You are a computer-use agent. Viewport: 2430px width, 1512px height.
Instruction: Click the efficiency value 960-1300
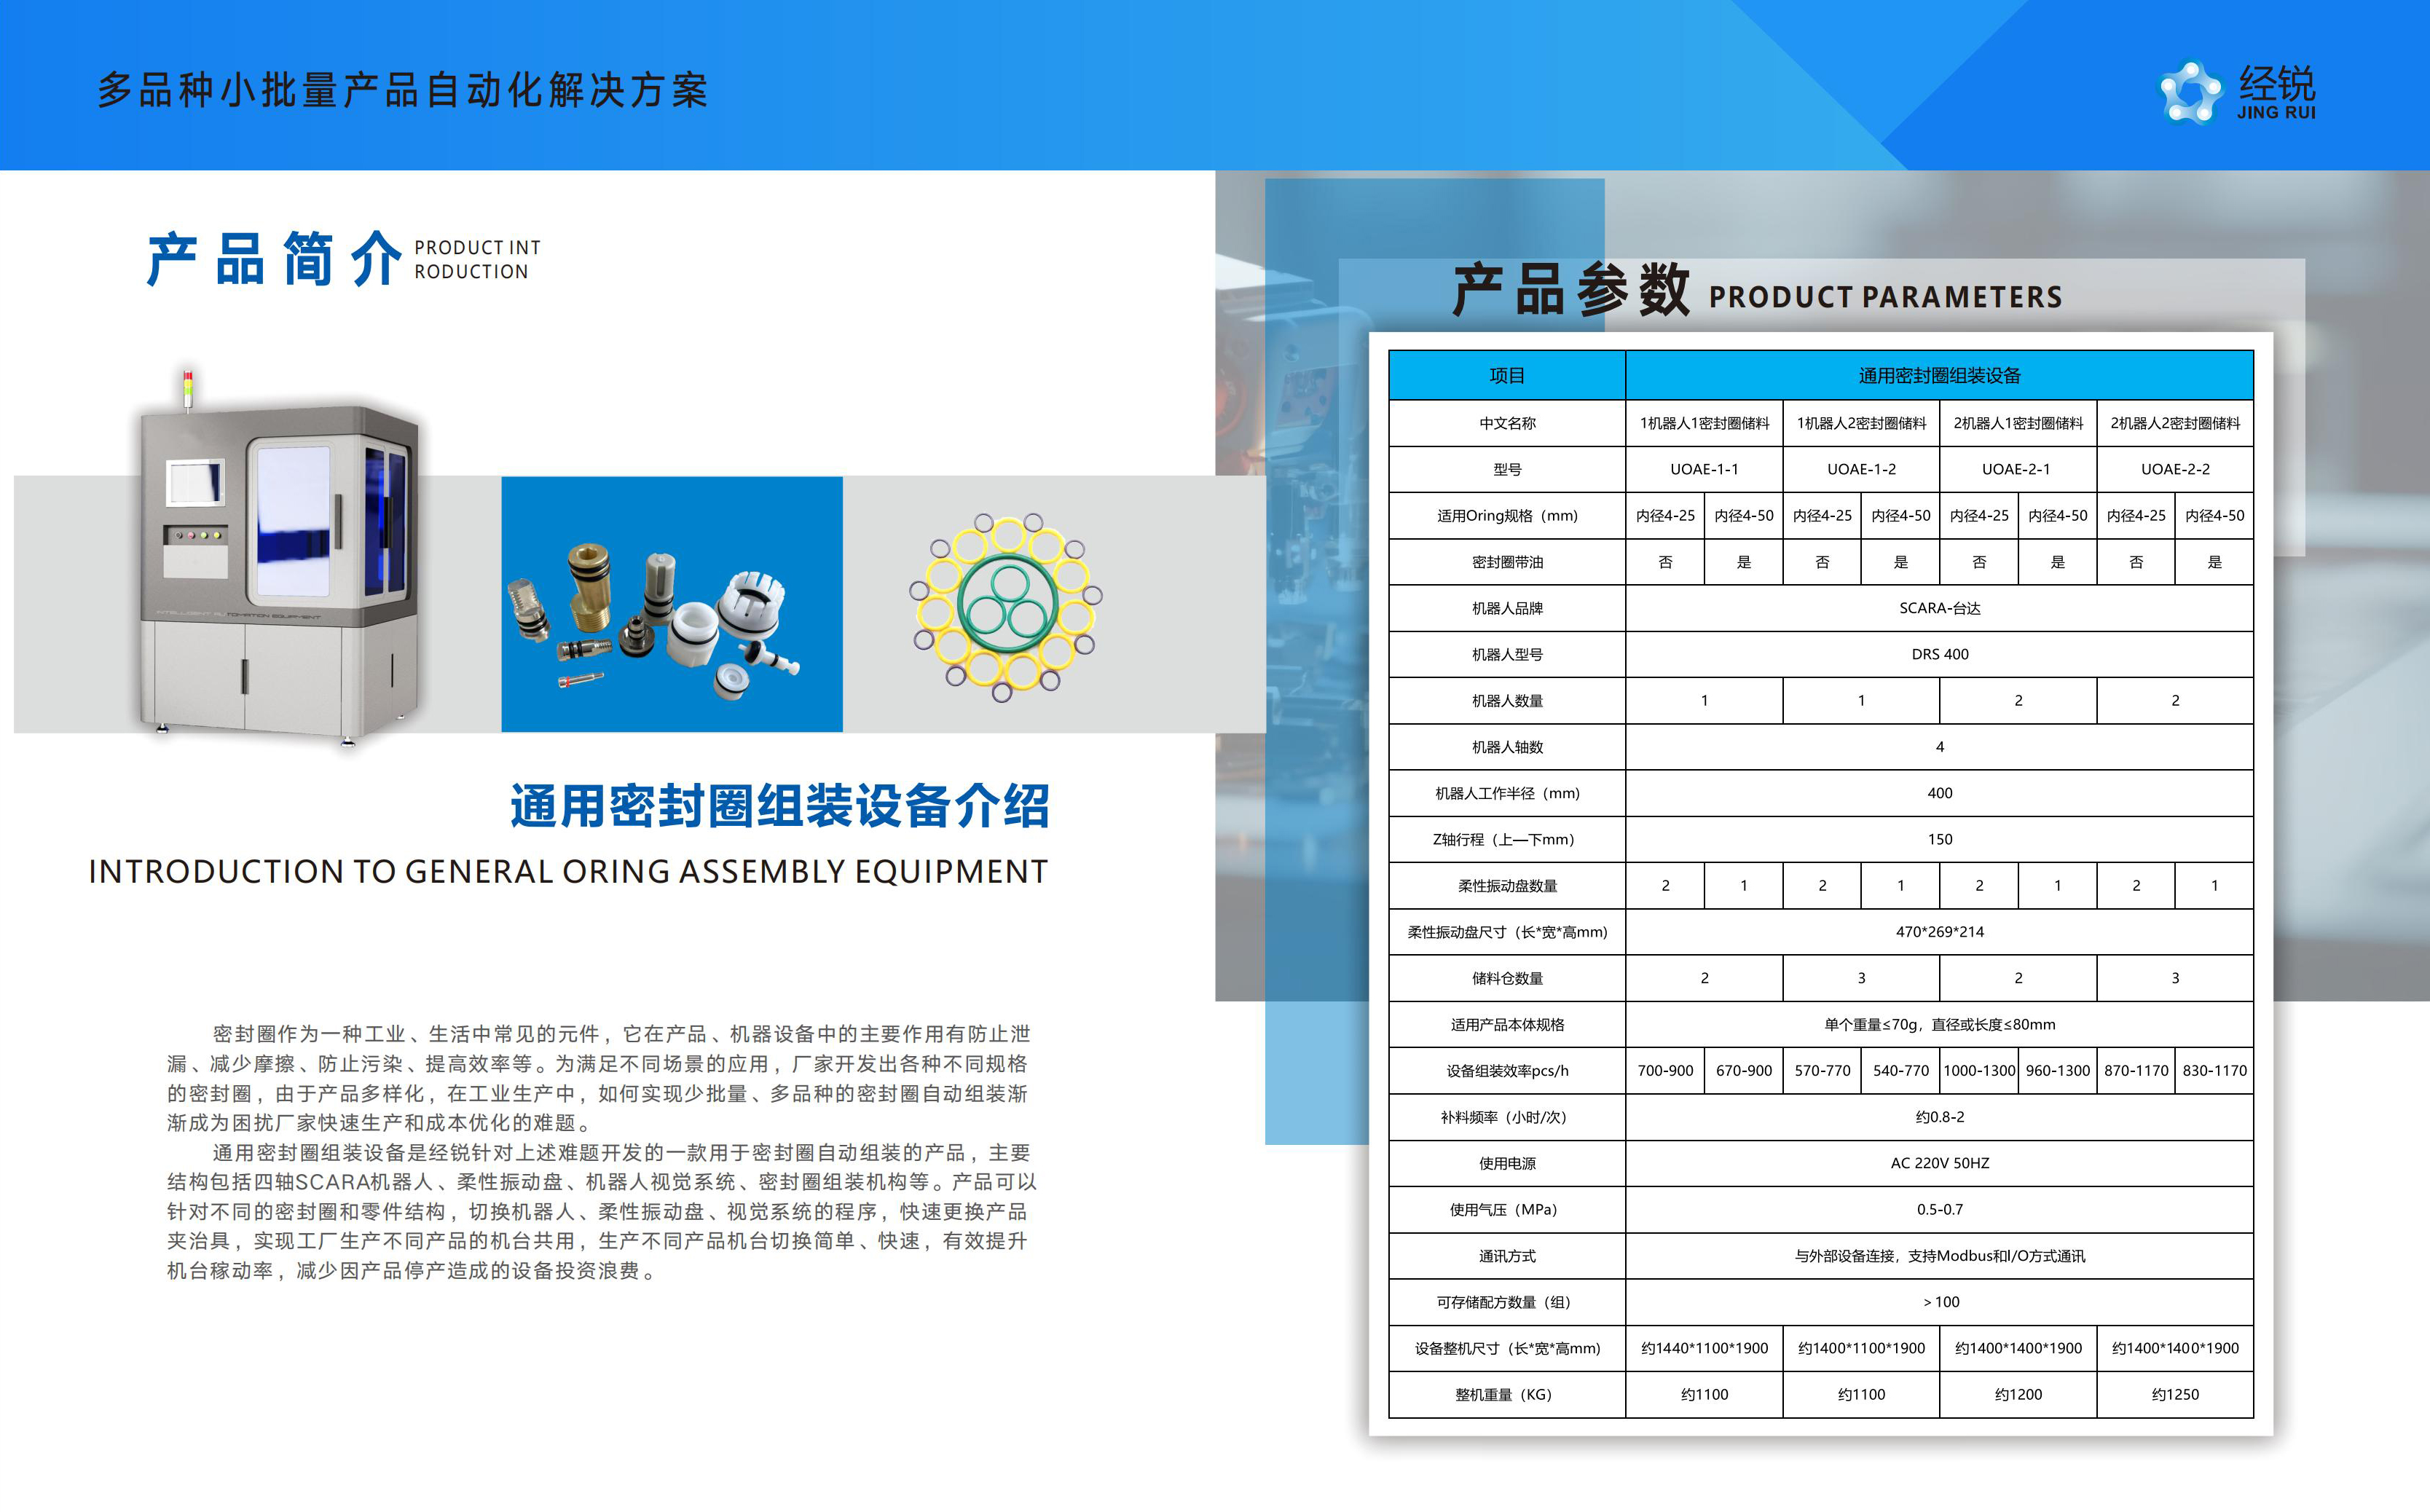2057,1071
